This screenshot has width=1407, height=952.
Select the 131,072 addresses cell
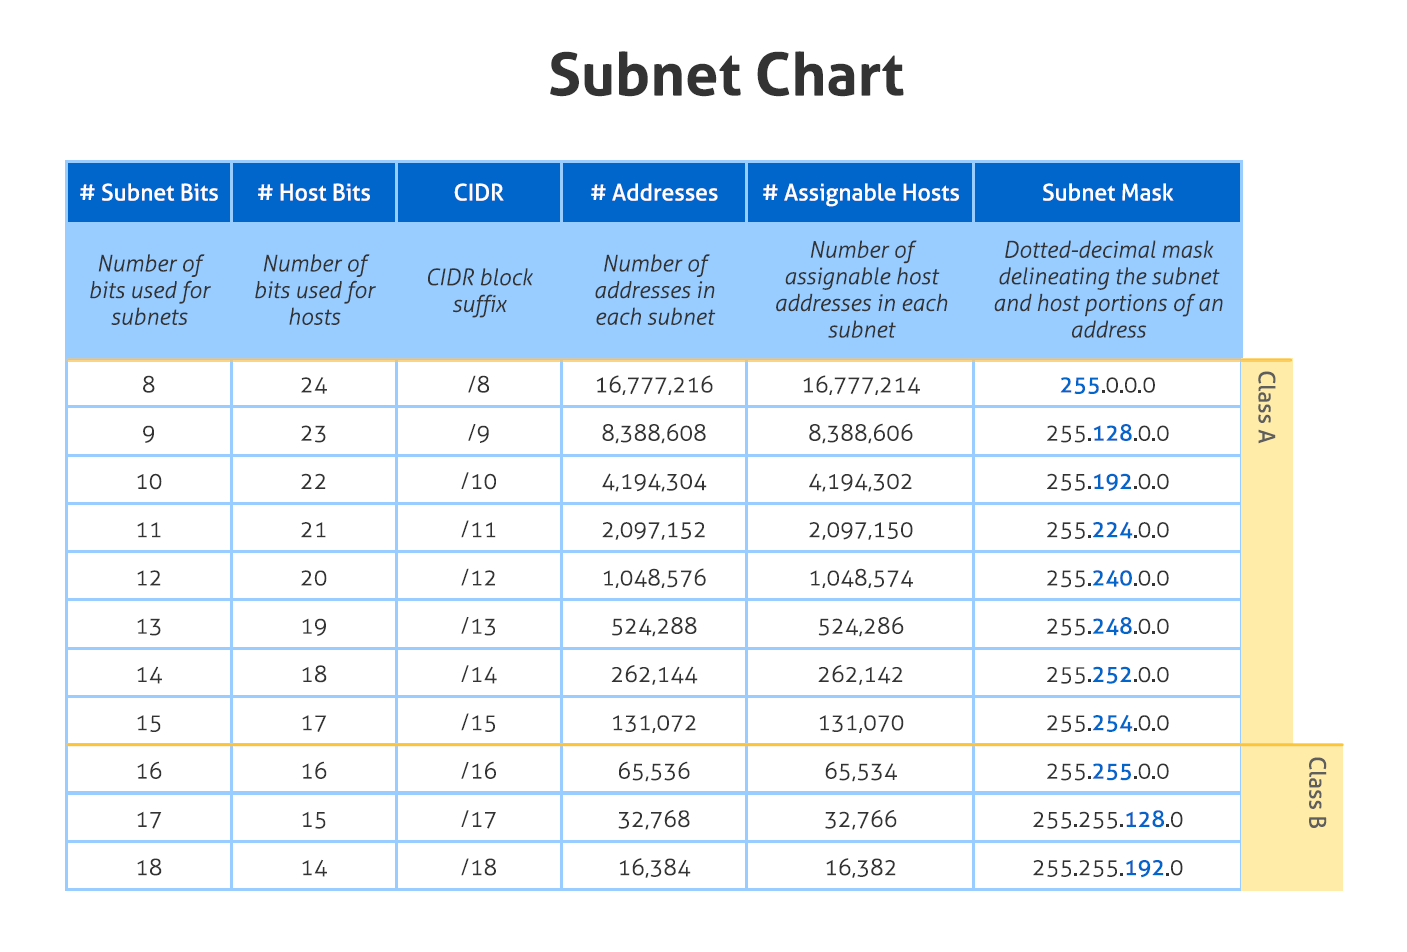pos(654,722)
